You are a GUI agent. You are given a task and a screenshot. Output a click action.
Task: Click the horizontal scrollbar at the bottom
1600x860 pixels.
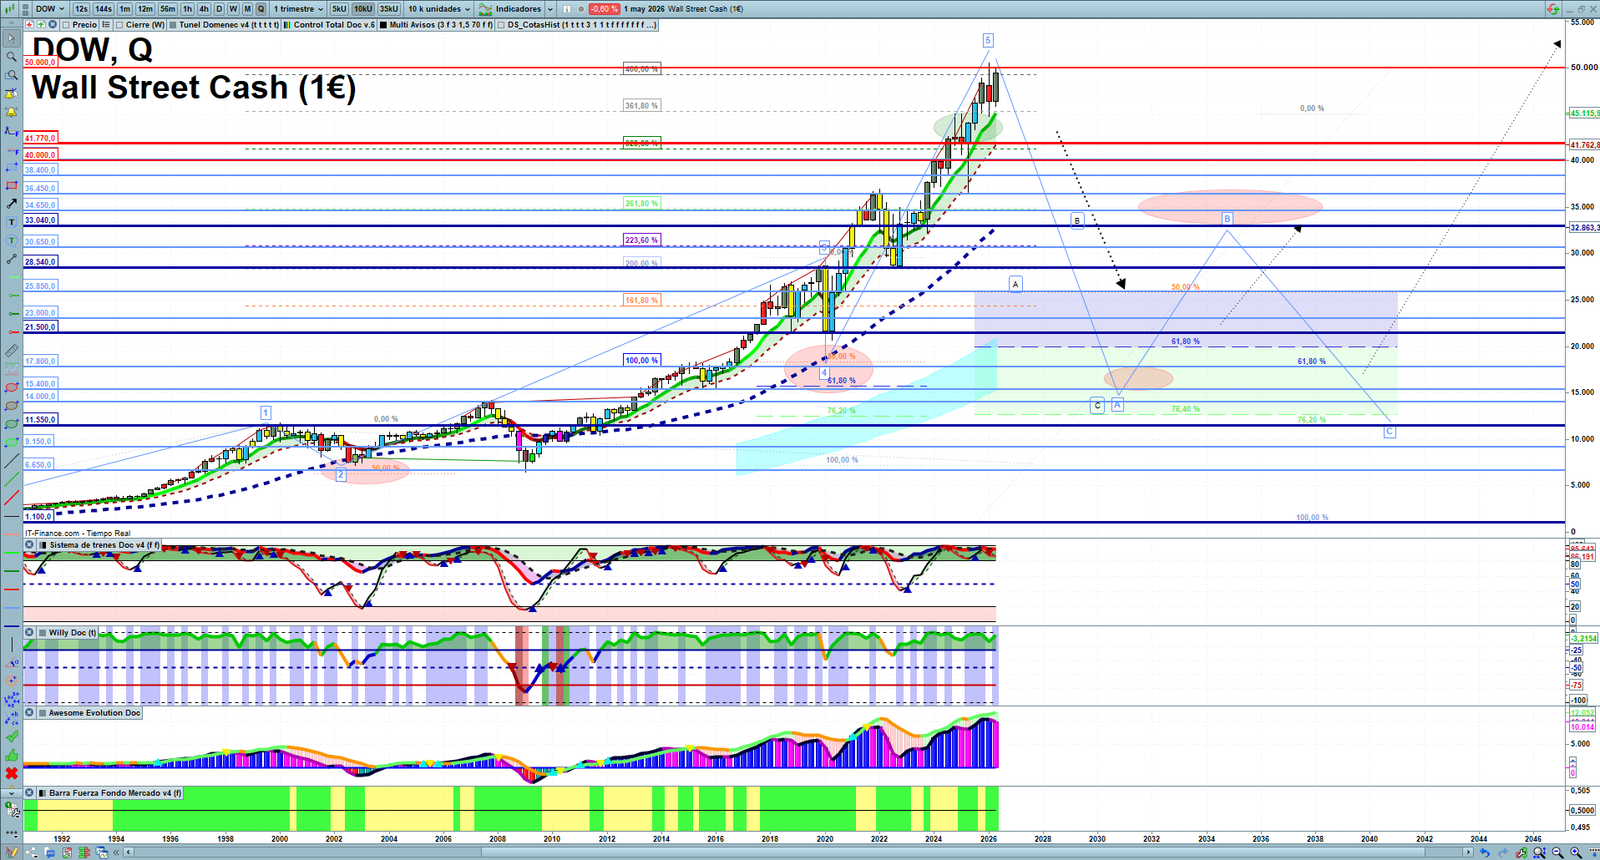point(800,853)
